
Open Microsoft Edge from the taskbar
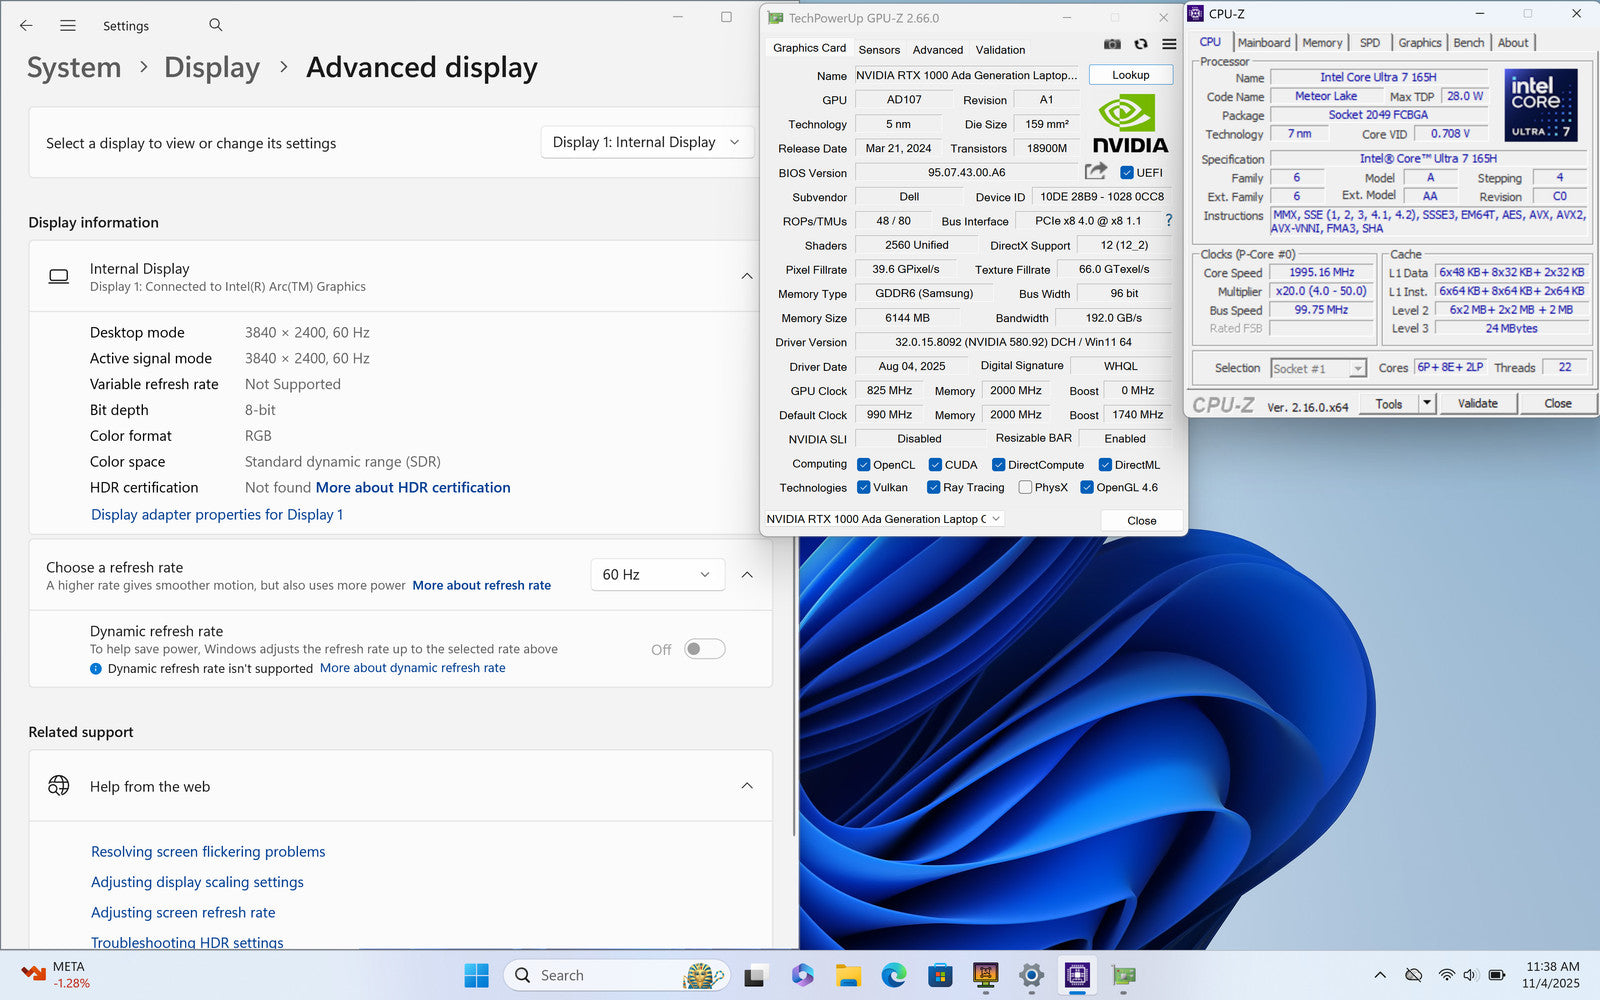tap(893, 975)
